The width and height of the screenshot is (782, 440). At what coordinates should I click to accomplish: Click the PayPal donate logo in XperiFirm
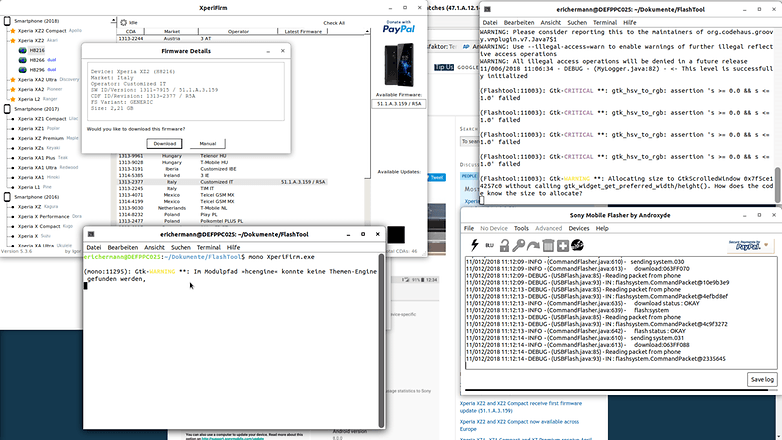click(398, 27)
